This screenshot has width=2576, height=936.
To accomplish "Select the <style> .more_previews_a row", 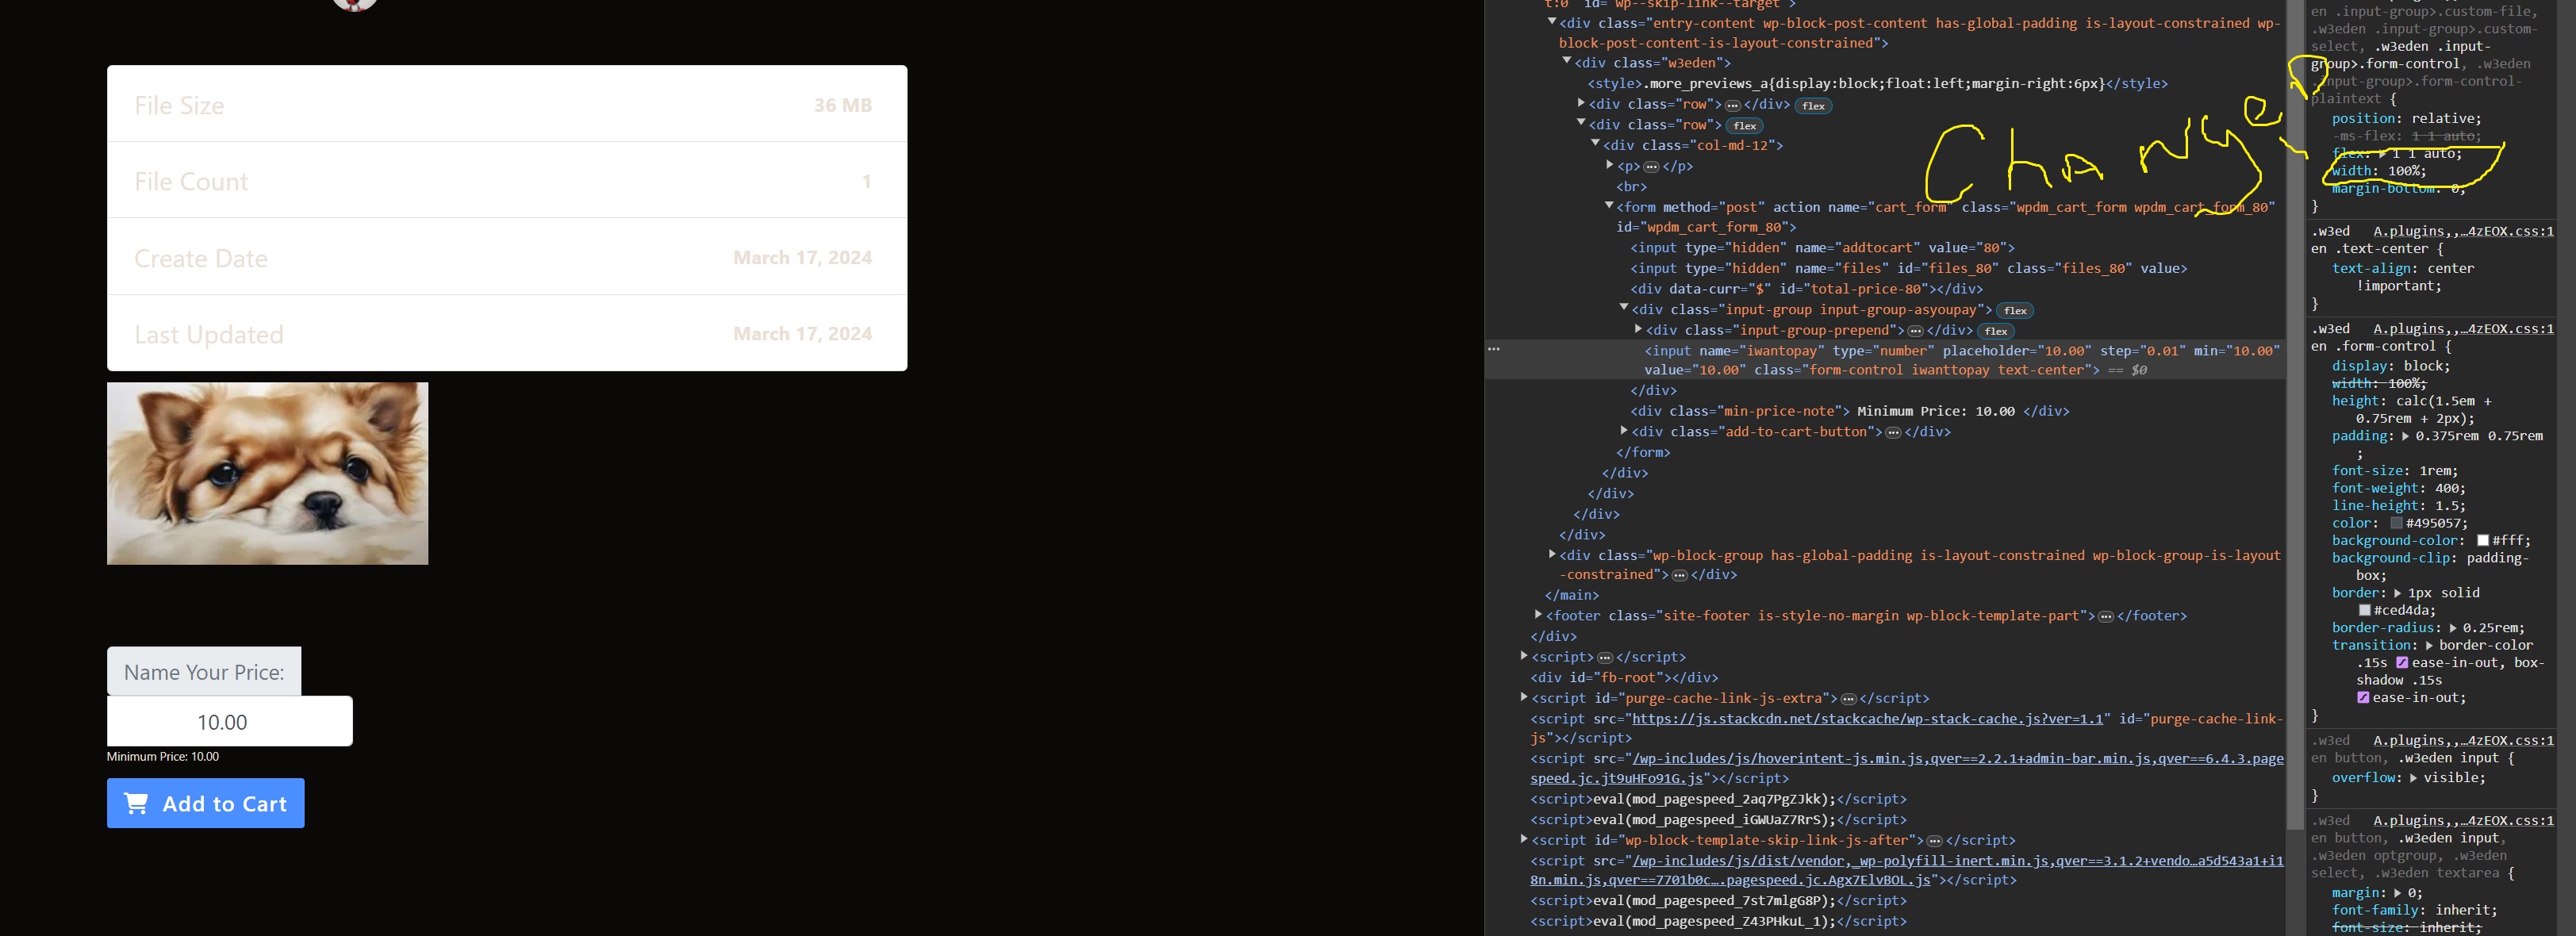I will [1877, 84].
